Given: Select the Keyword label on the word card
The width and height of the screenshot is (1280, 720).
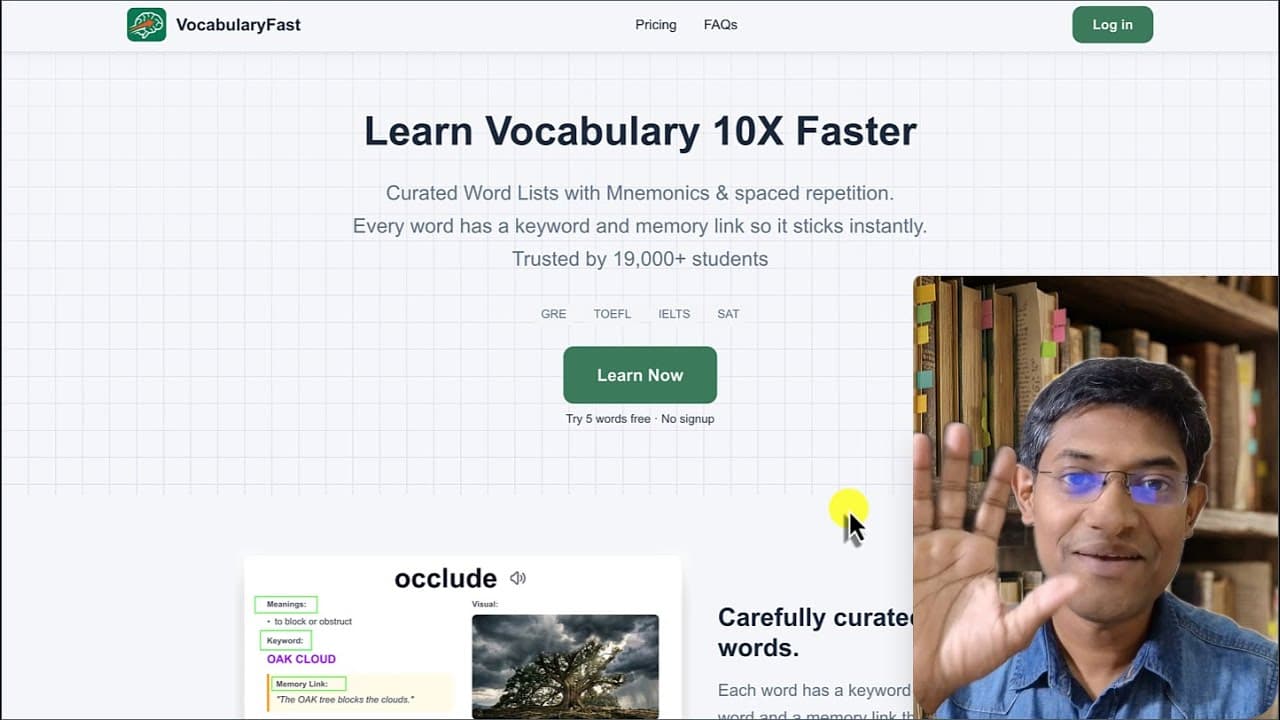Looking at the screenshot, I should click(285, 640).
